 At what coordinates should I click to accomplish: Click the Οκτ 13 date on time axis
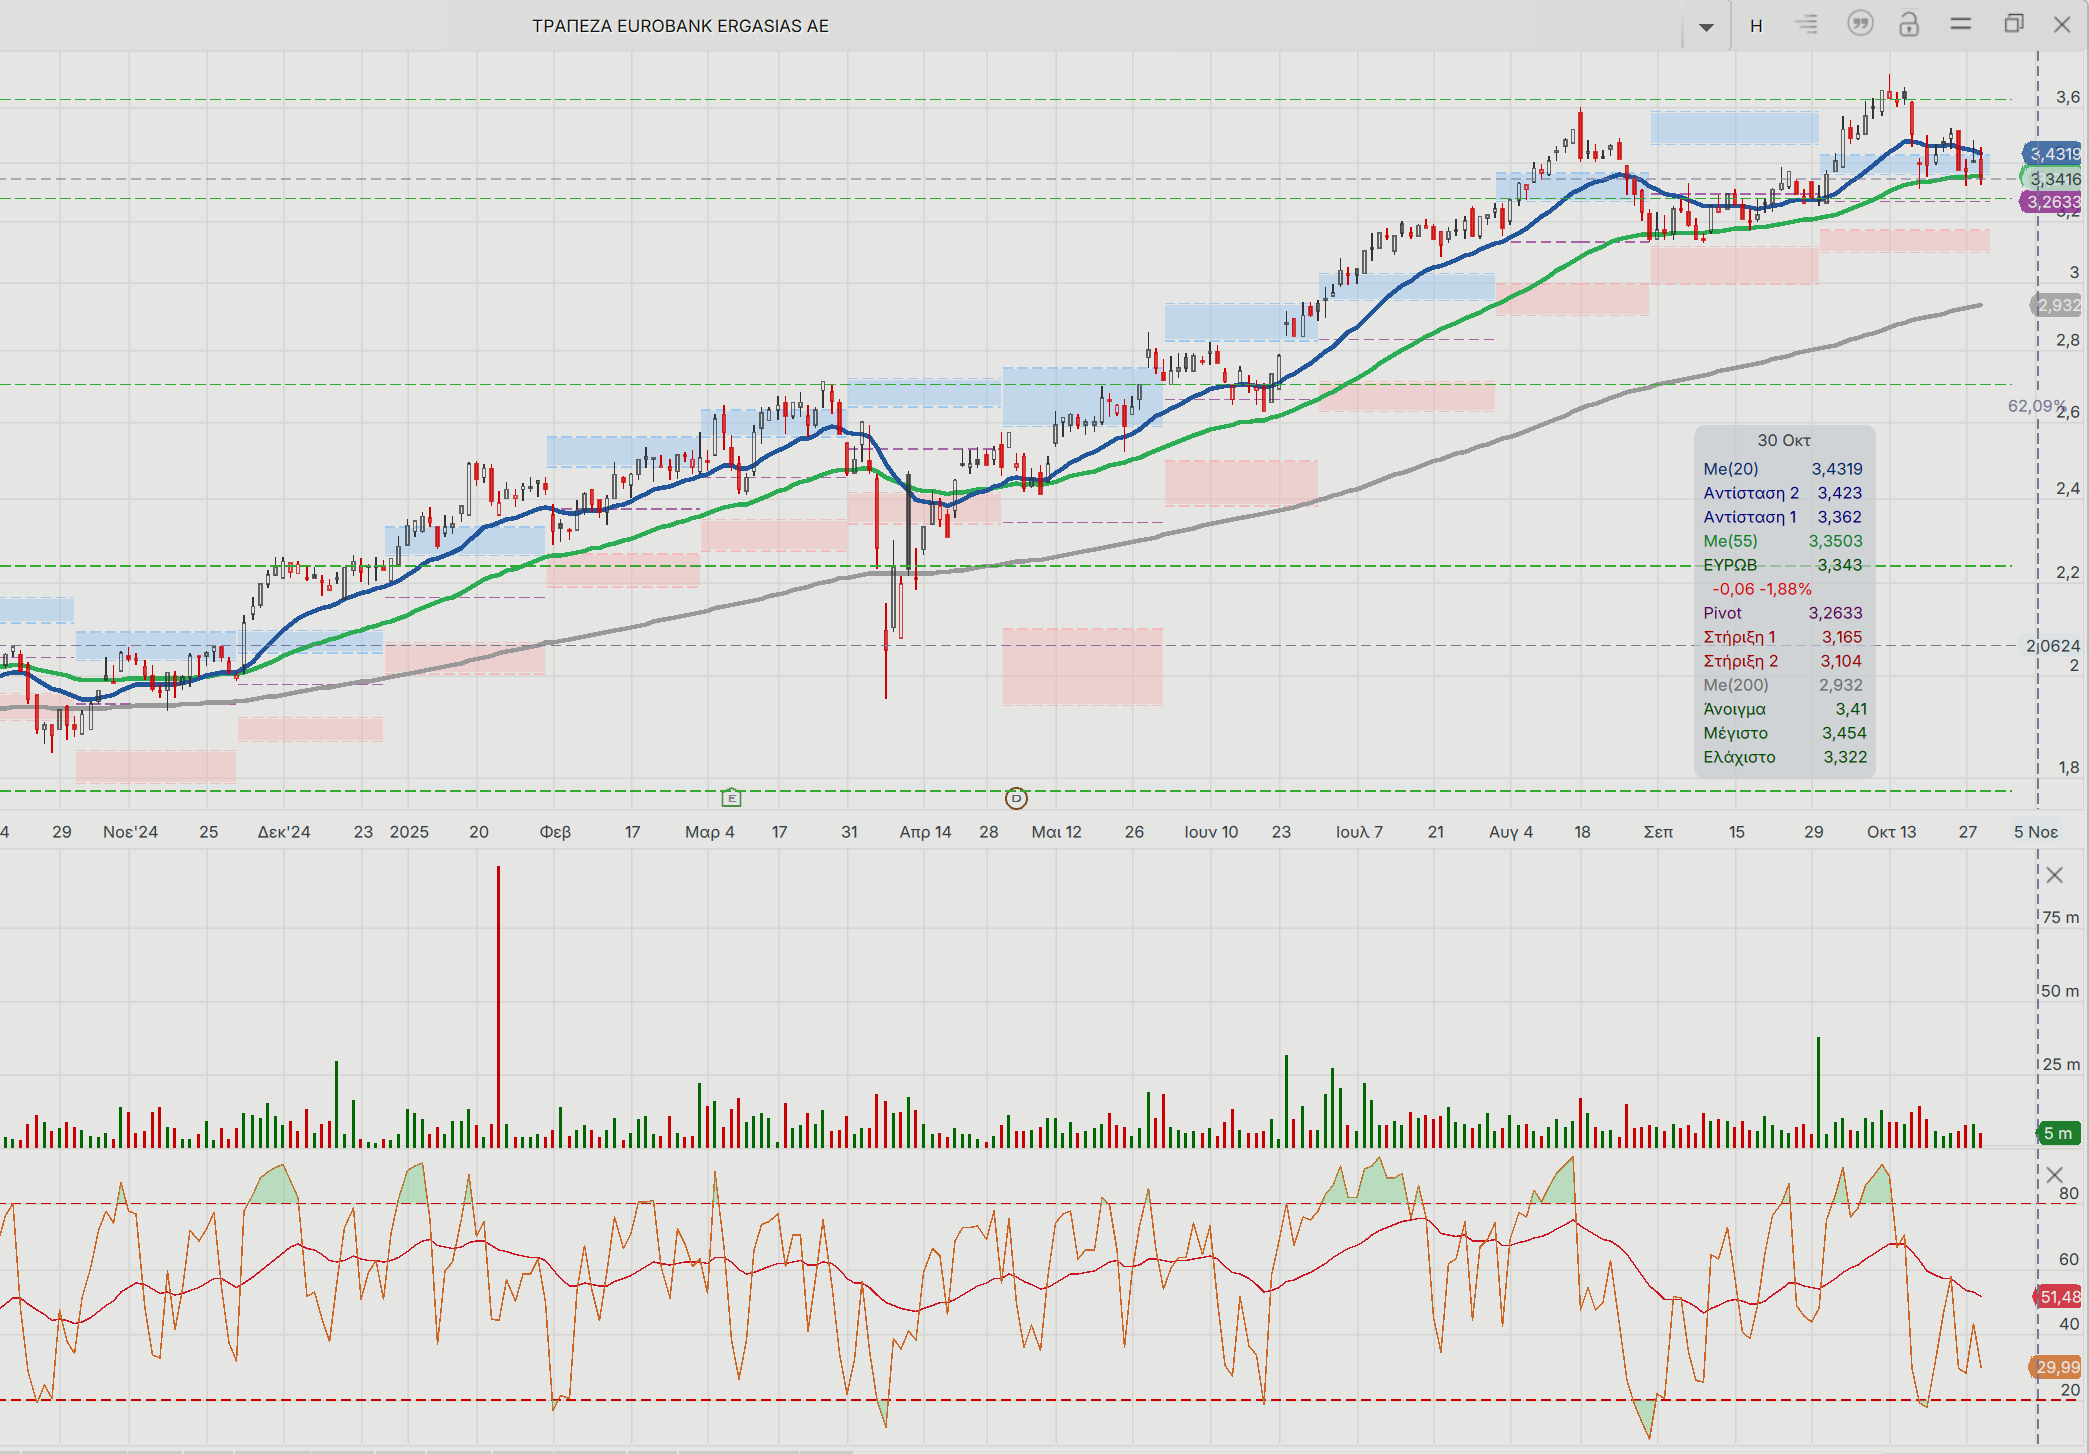[x=1891, y=832]
